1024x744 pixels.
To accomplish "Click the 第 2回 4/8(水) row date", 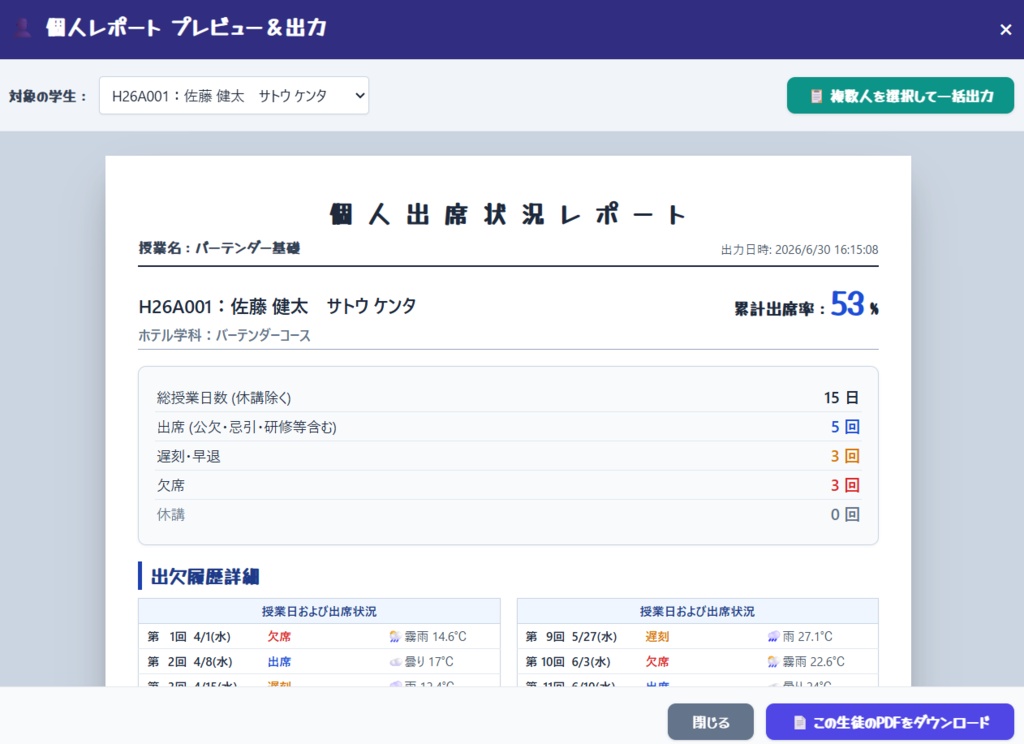I will coord(189,662).
